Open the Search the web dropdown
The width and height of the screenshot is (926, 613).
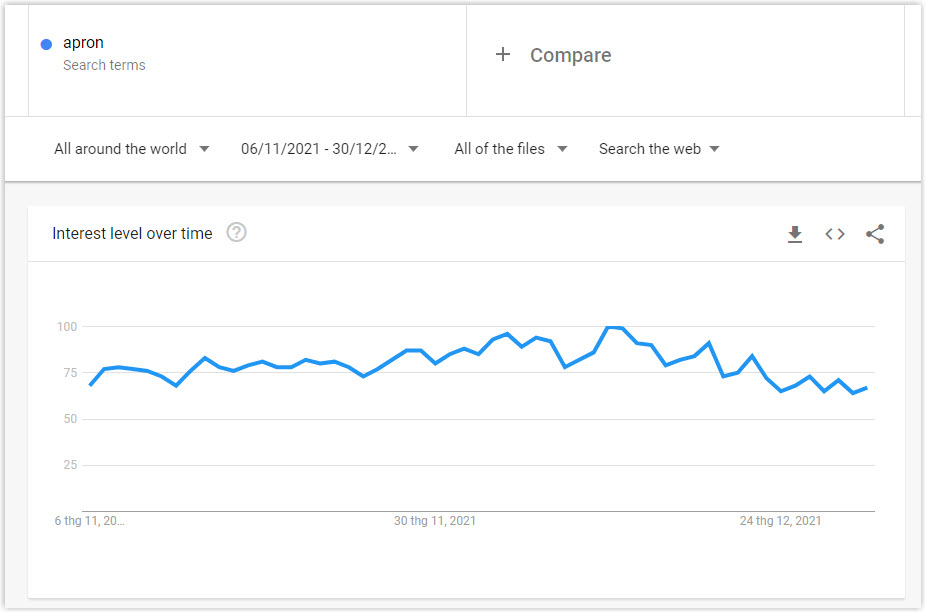659,149
